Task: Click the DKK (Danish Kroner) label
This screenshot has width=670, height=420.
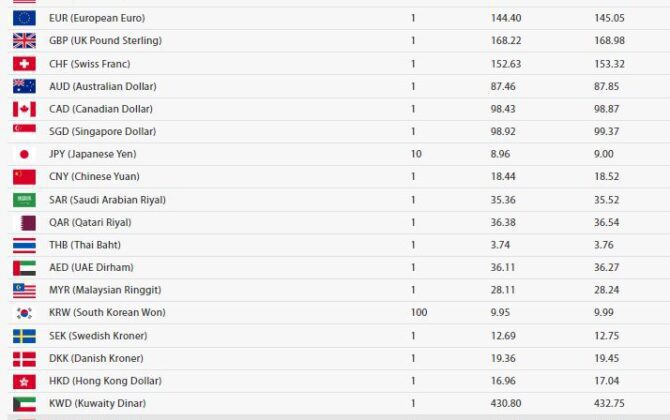Action: tap(96, 358)
